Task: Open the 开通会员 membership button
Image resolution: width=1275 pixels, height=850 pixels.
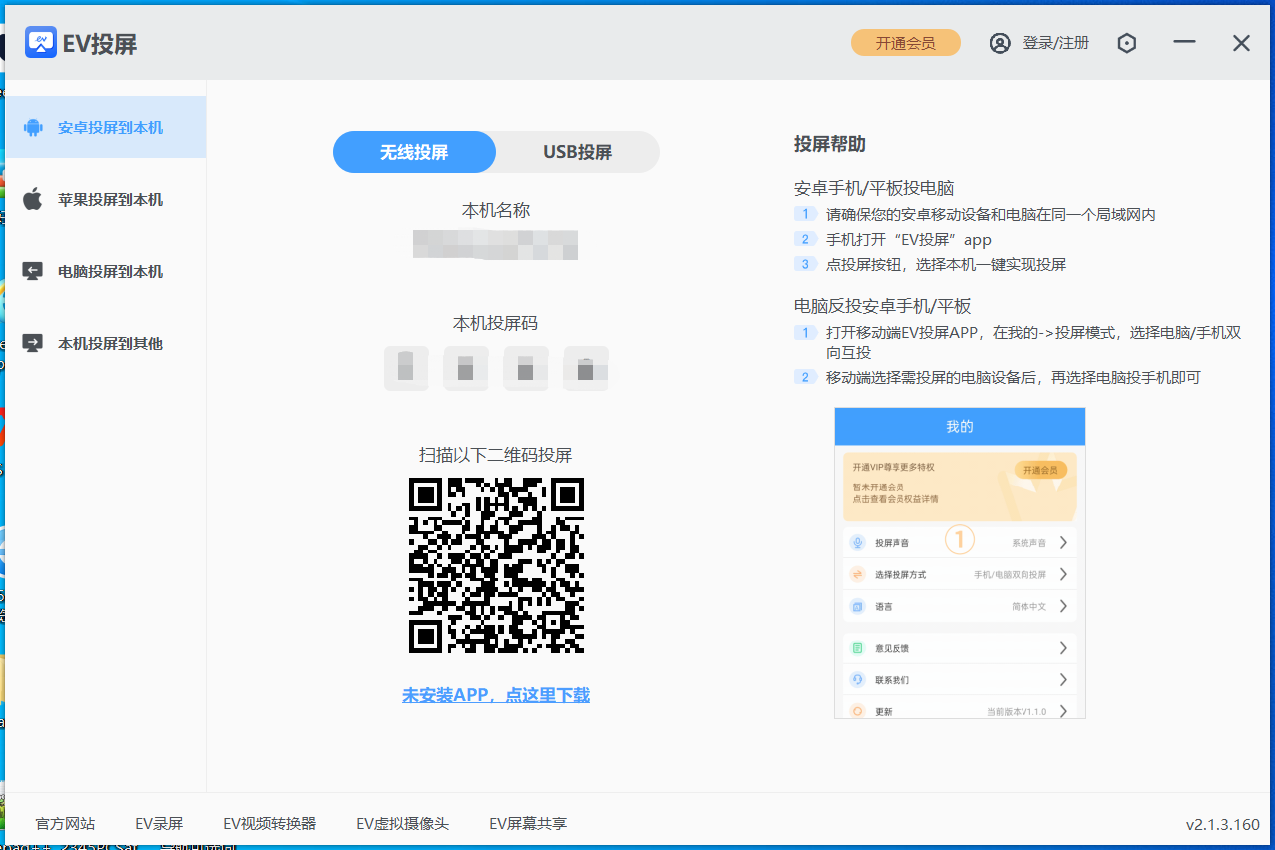Action: click(906, 43)
